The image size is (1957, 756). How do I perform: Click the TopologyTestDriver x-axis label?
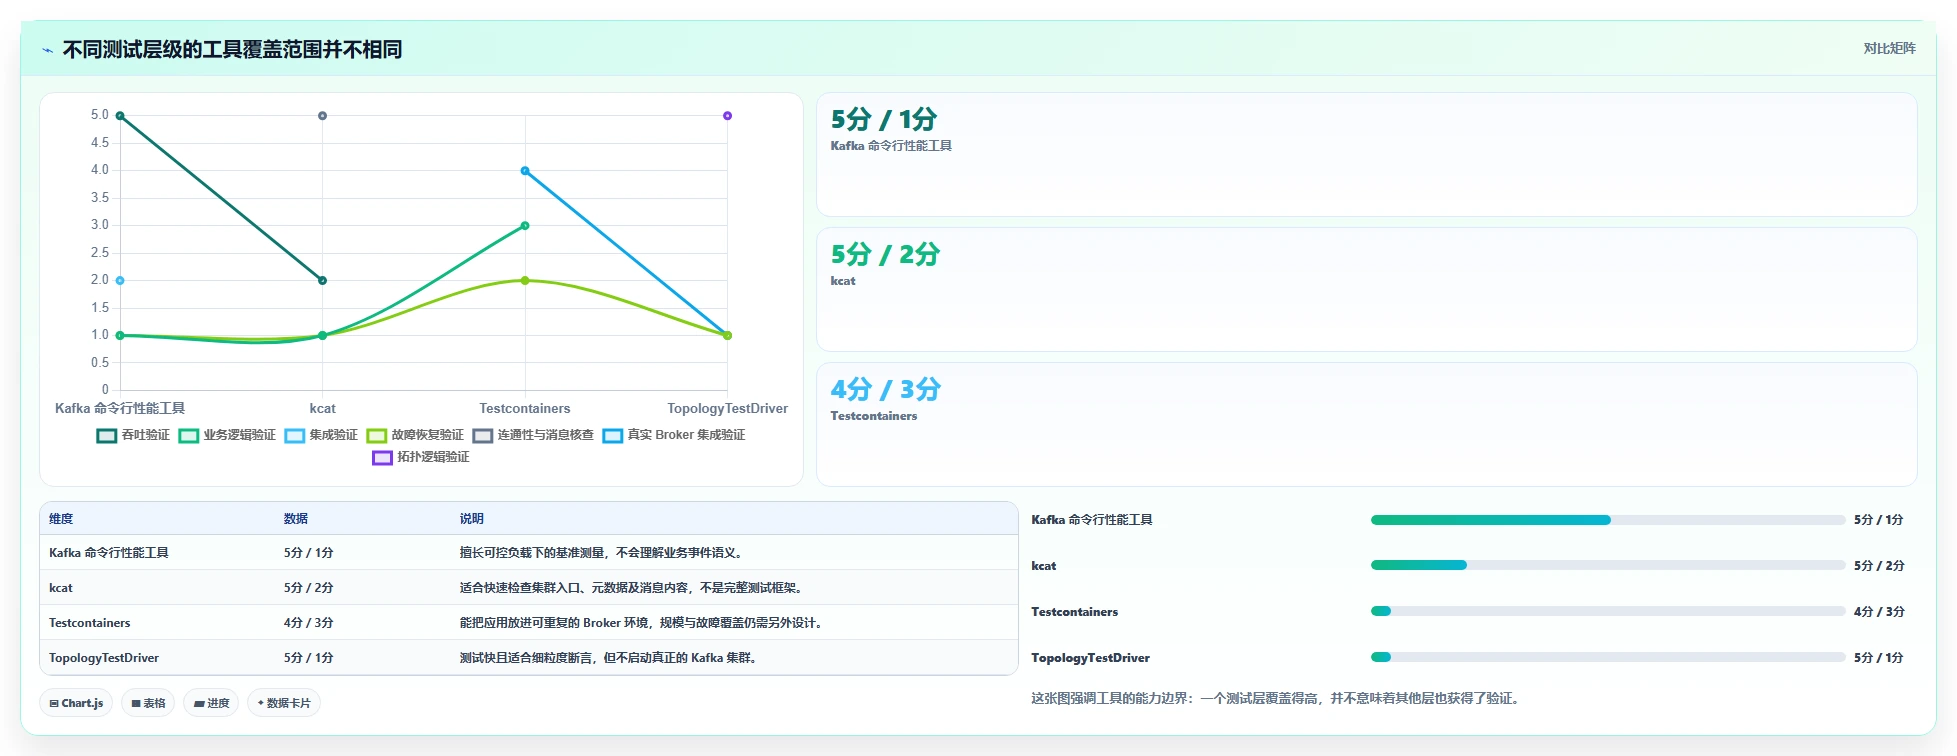(727, 408)
